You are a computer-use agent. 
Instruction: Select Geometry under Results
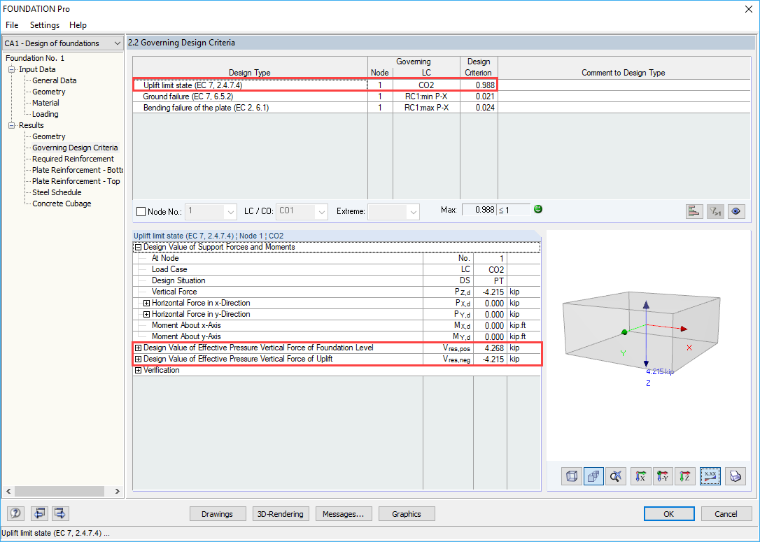[x=48, y=136]
